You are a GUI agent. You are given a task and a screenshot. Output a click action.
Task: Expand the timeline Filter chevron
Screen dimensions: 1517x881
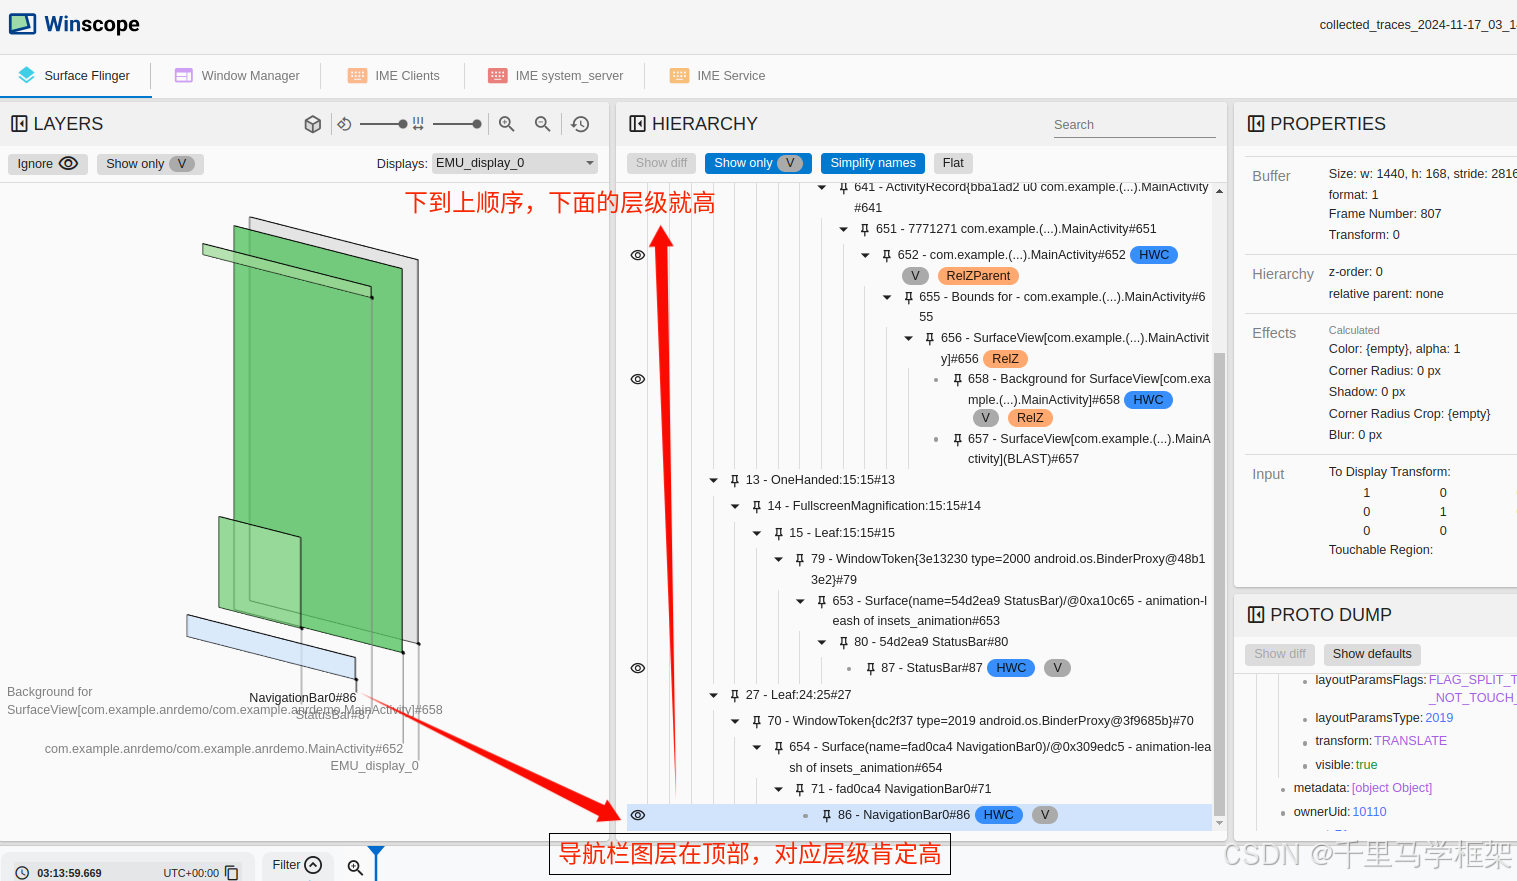313,865
